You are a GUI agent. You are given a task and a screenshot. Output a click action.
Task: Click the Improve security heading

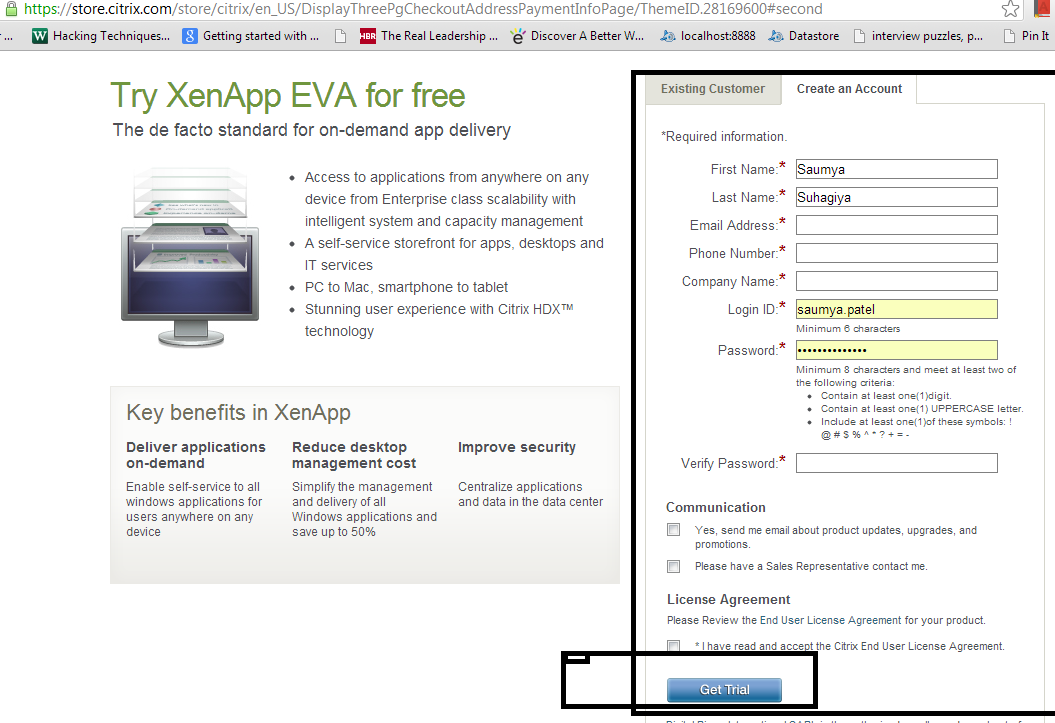tap(517, 447)
